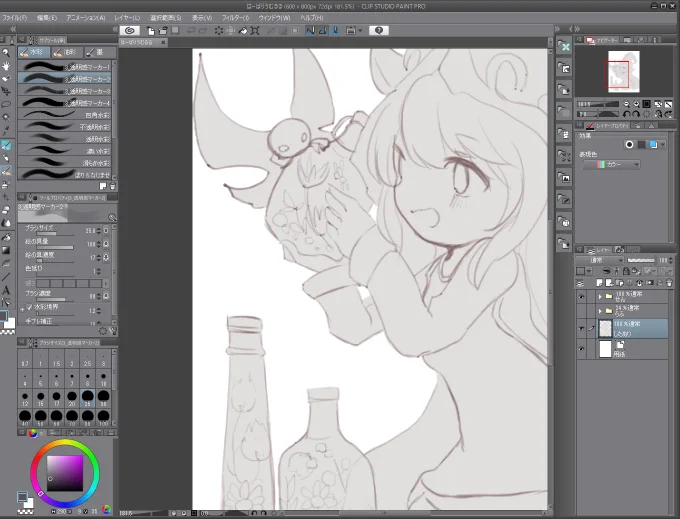680x519 pixels.
Task: Click the Clip Studio spiral launcher icon
Action: (130, 30)
